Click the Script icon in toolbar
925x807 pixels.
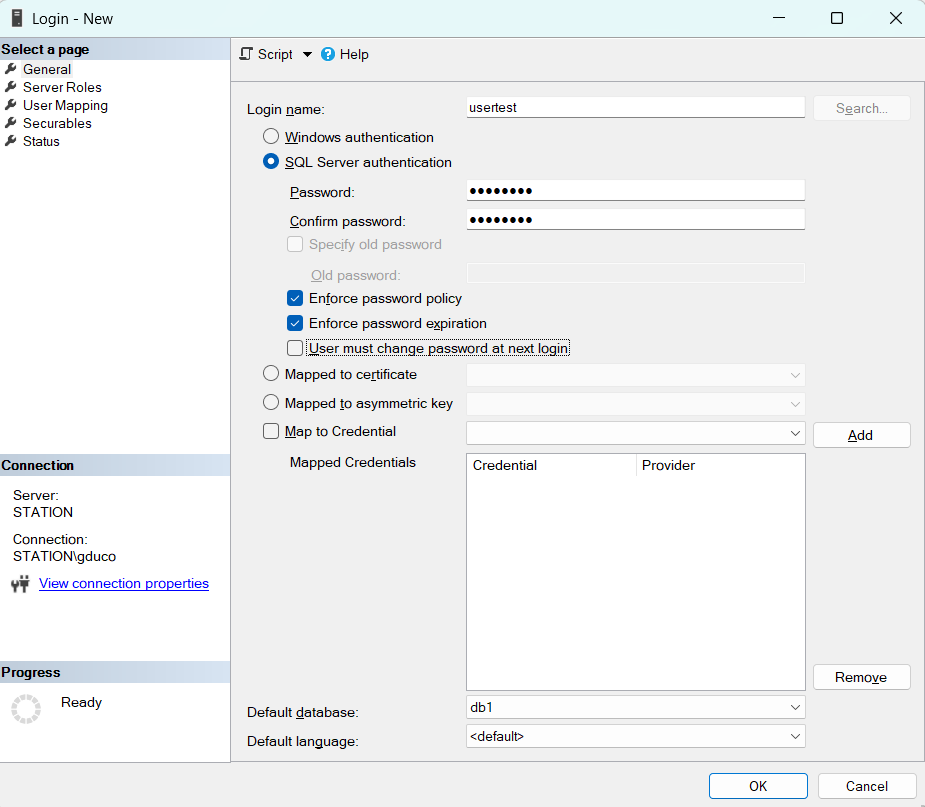(246, 54)
